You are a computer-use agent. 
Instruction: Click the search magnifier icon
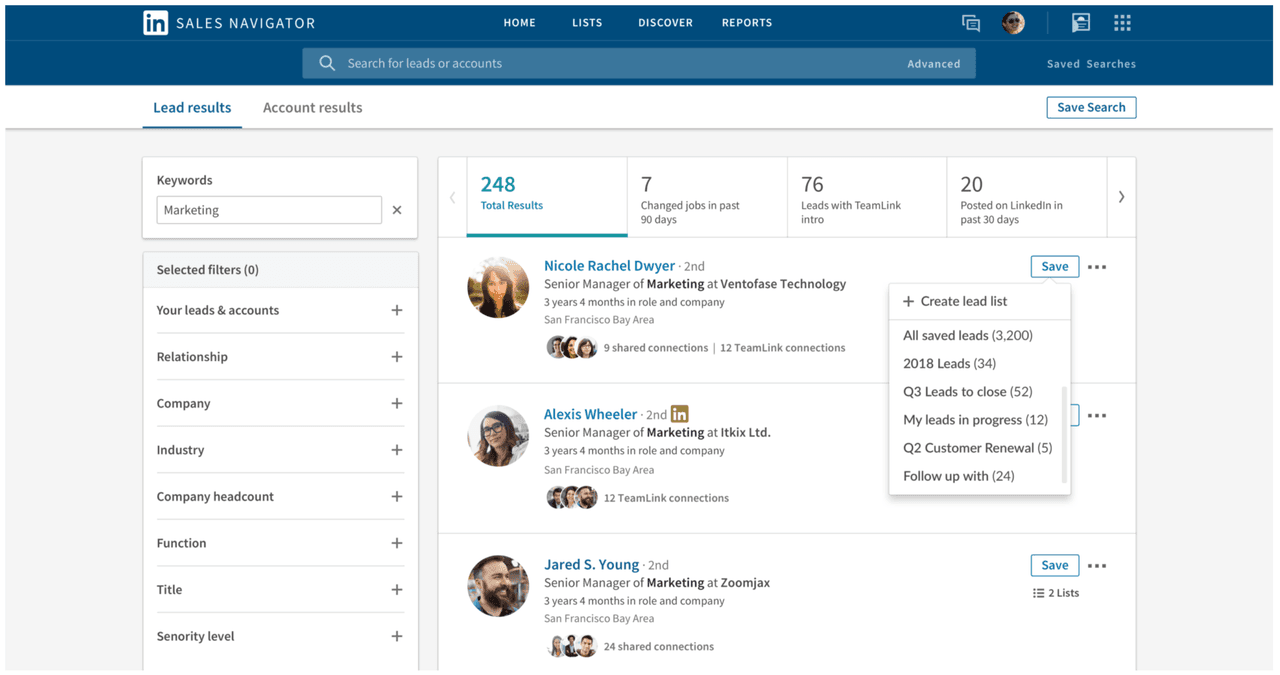click(x=326, y=63)
